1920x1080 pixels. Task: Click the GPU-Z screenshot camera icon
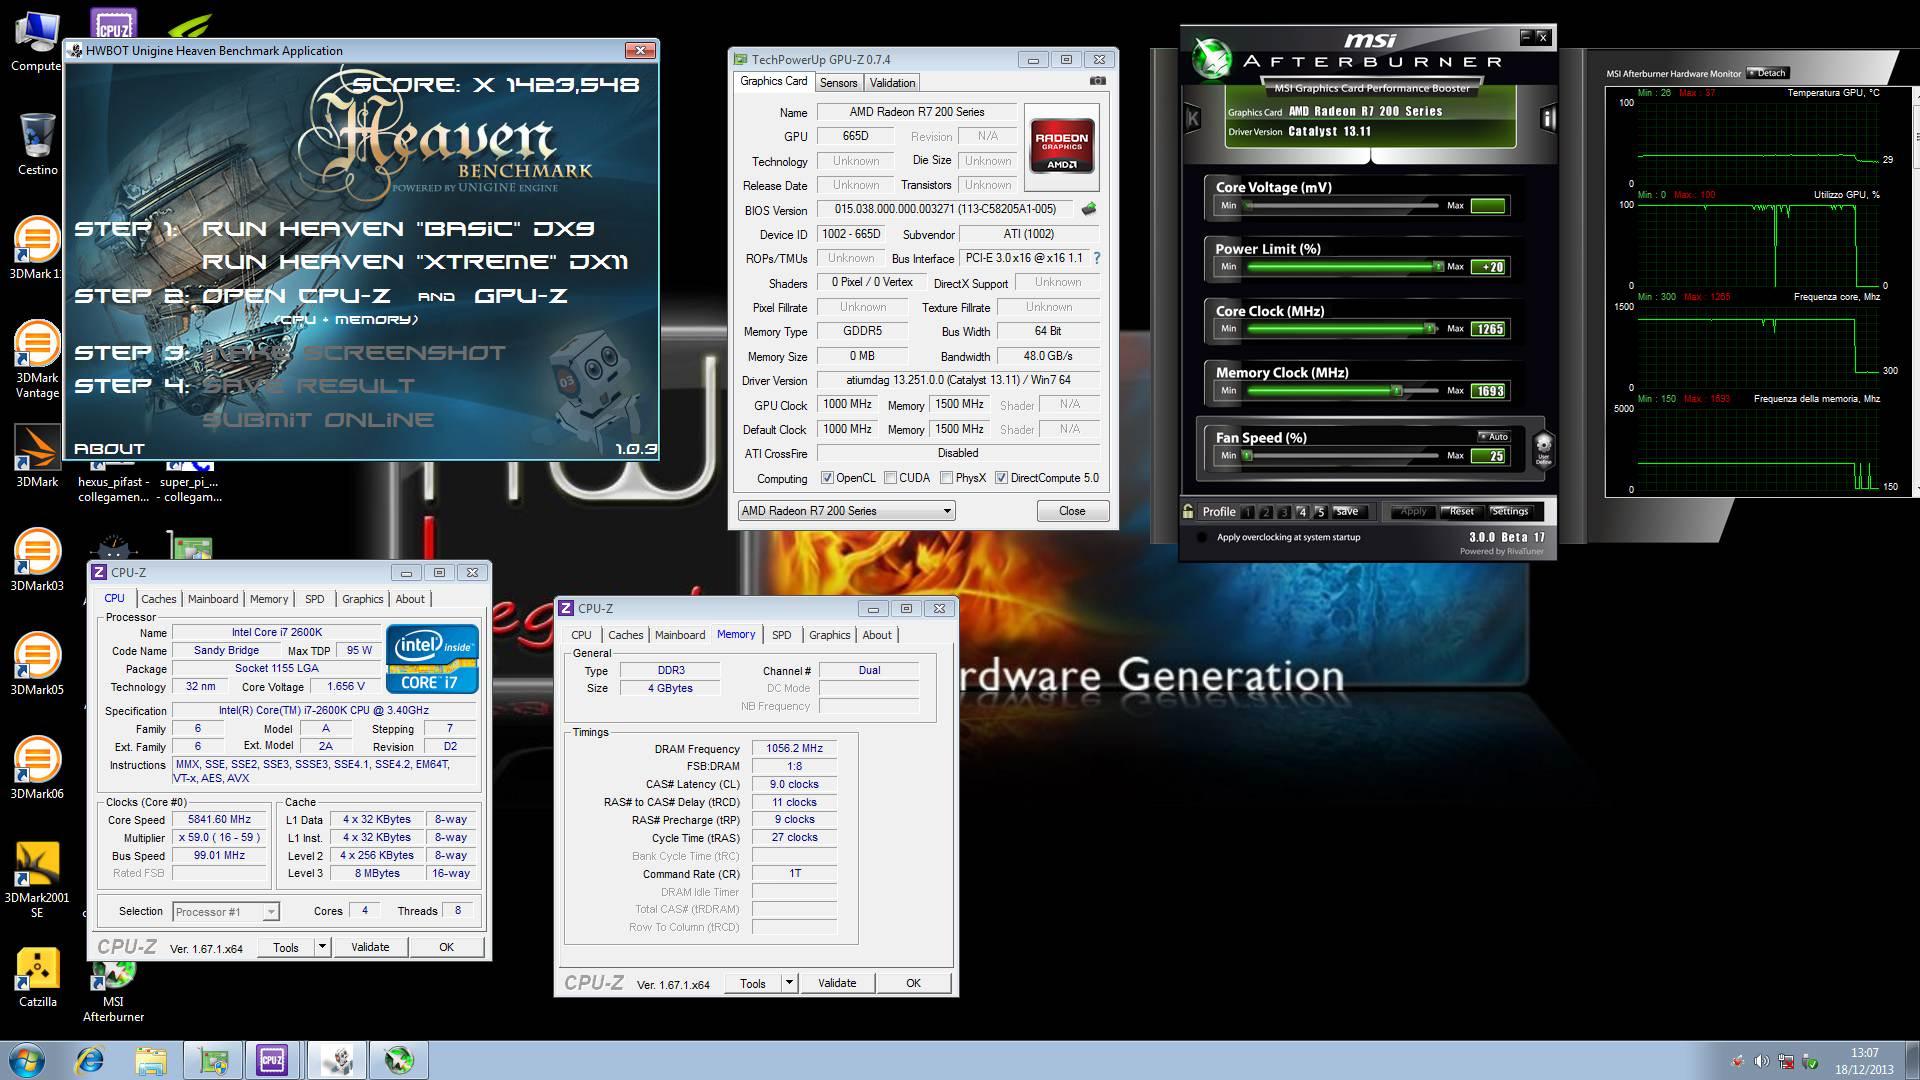tap(1097, 81)
